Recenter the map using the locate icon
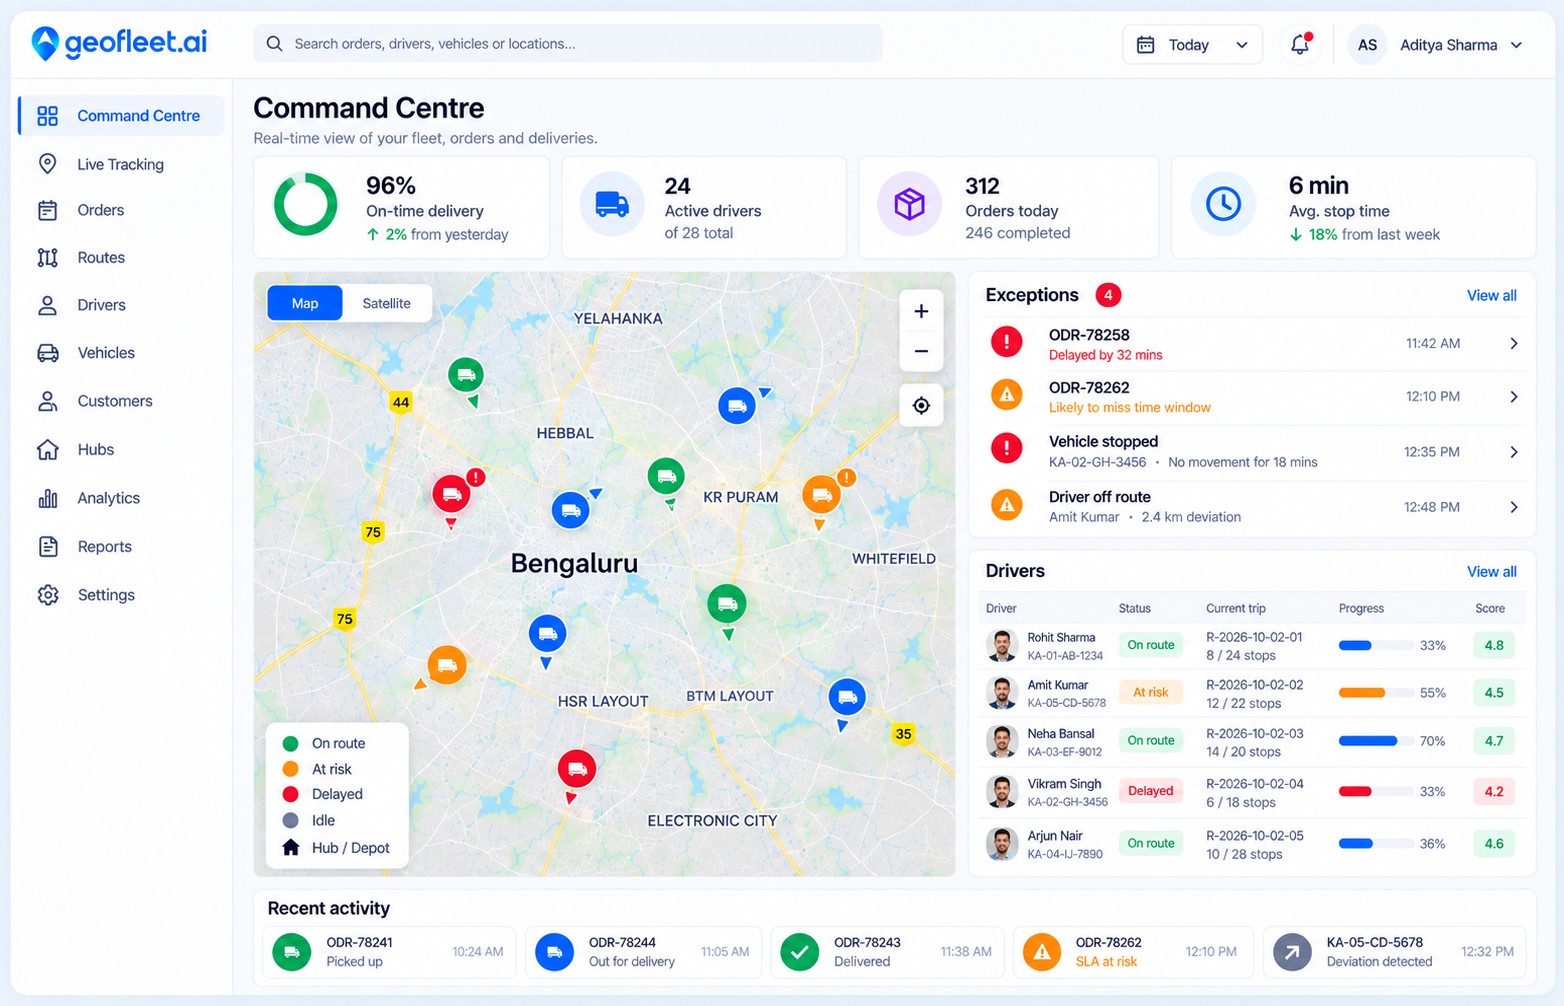This screenshot has height=1006, width=1564. click(921, 405)
